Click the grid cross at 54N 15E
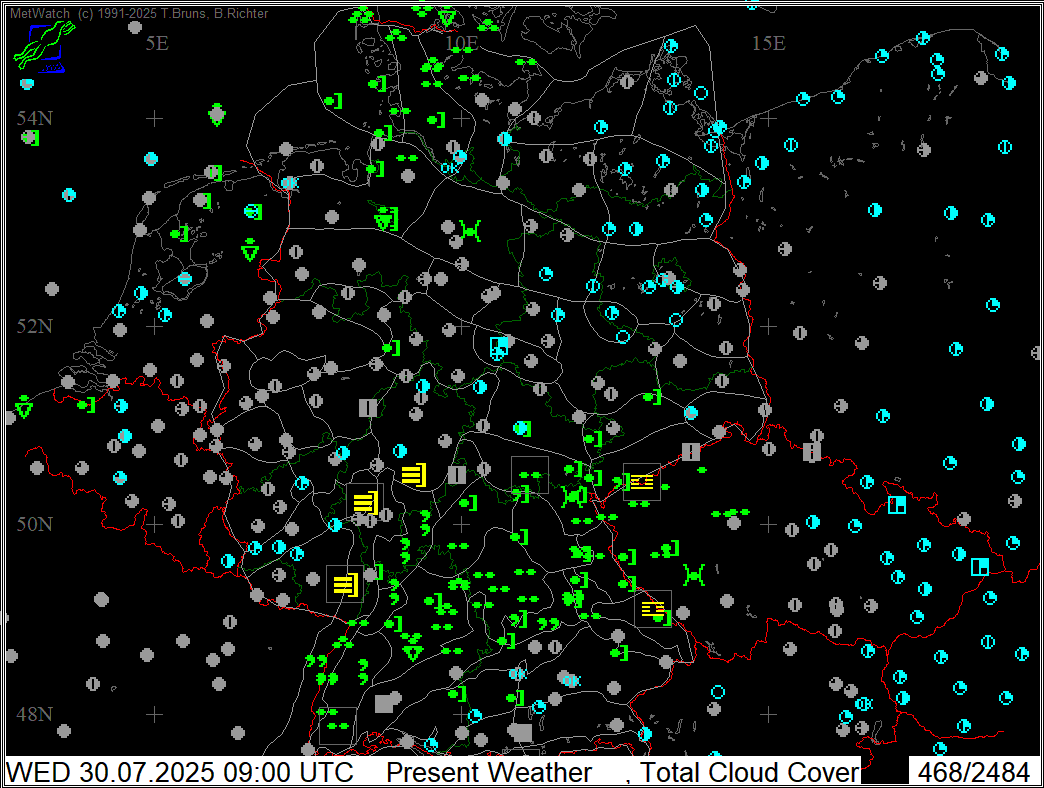This screenshot has height=788, width=1044. (768, 118)
